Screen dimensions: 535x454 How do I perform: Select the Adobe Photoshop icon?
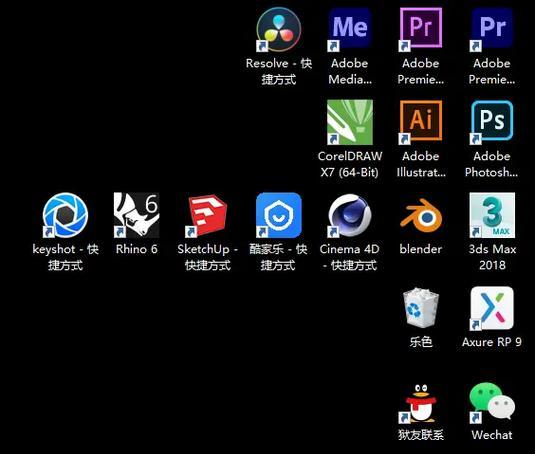[x=492, y=122]
